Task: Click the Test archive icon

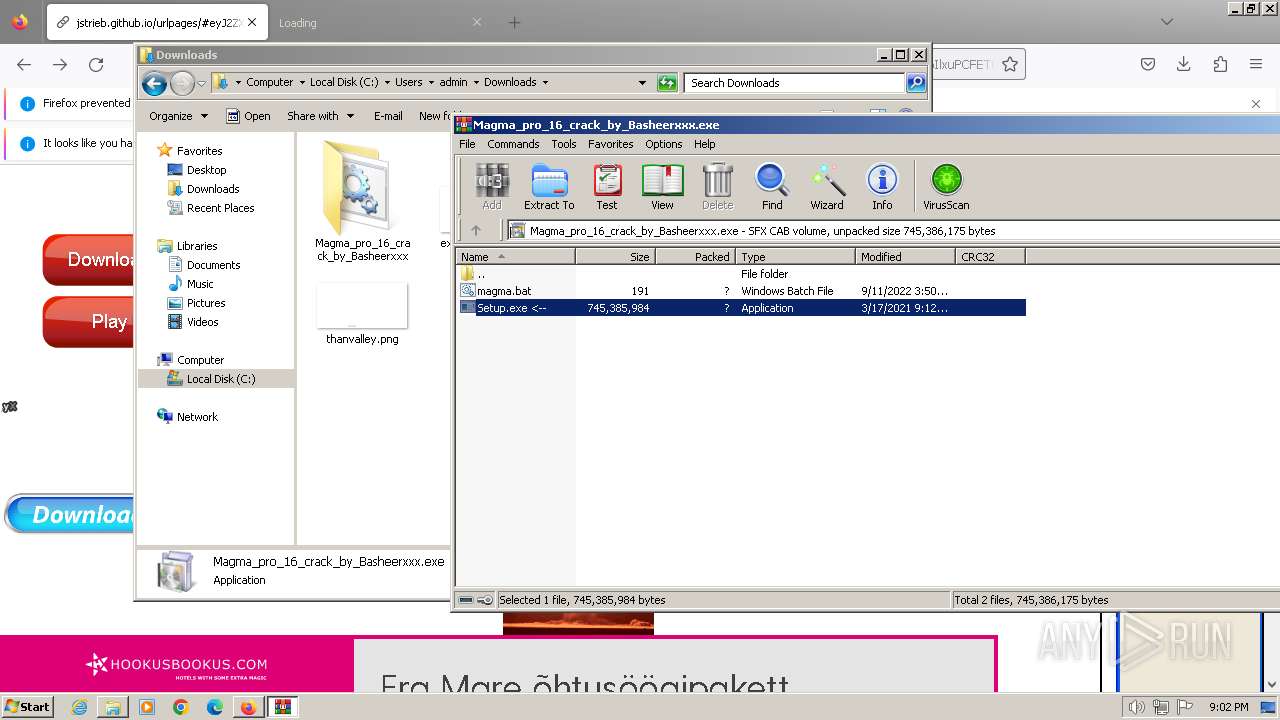Action: click(607, 187)
